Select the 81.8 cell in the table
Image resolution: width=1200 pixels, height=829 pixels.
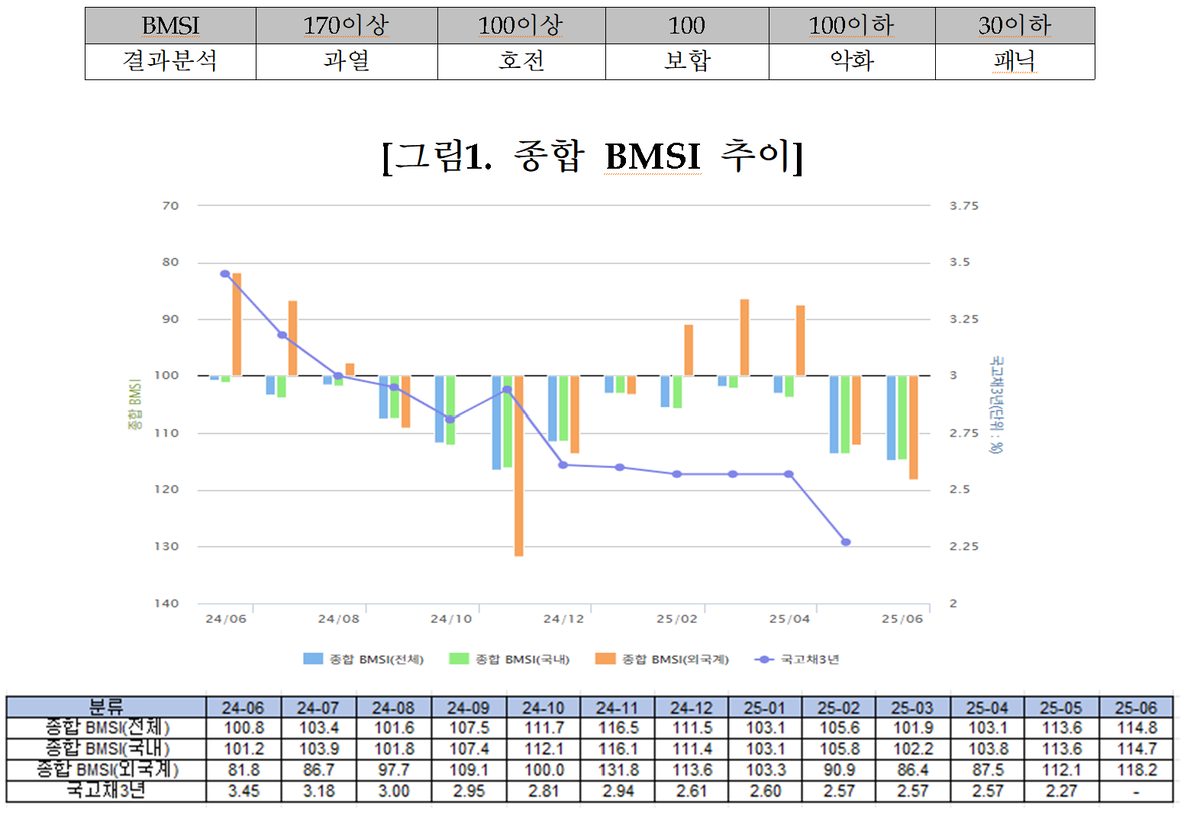pyautogui.click(x=243, y=770)
